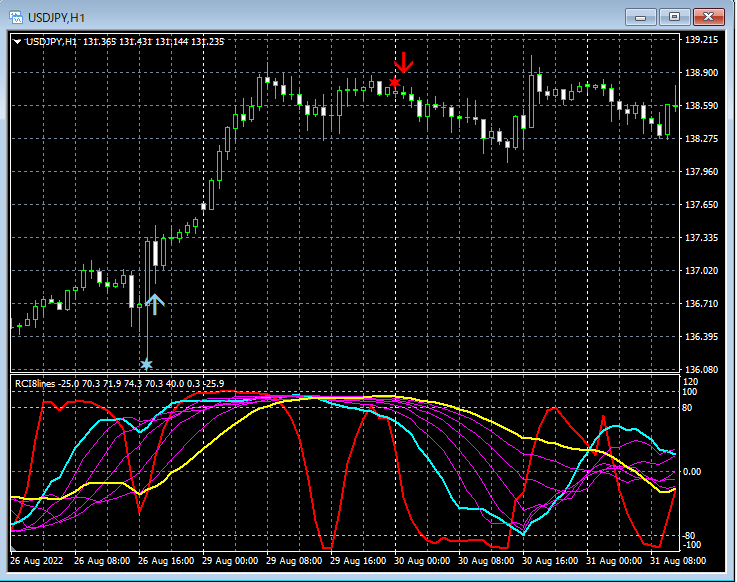The image size is (737, 582).
Task: Click price level 137.650 on scale
Action: [x=701, y=204]
